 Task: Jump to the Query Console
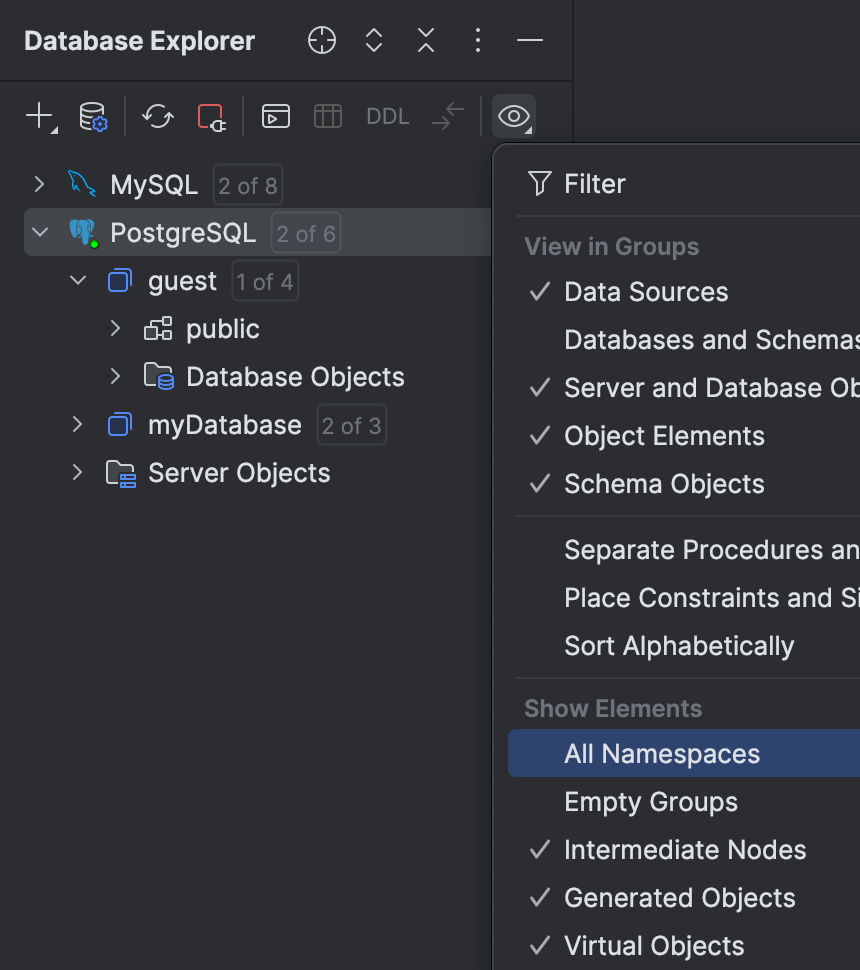[x=275, y=115]
